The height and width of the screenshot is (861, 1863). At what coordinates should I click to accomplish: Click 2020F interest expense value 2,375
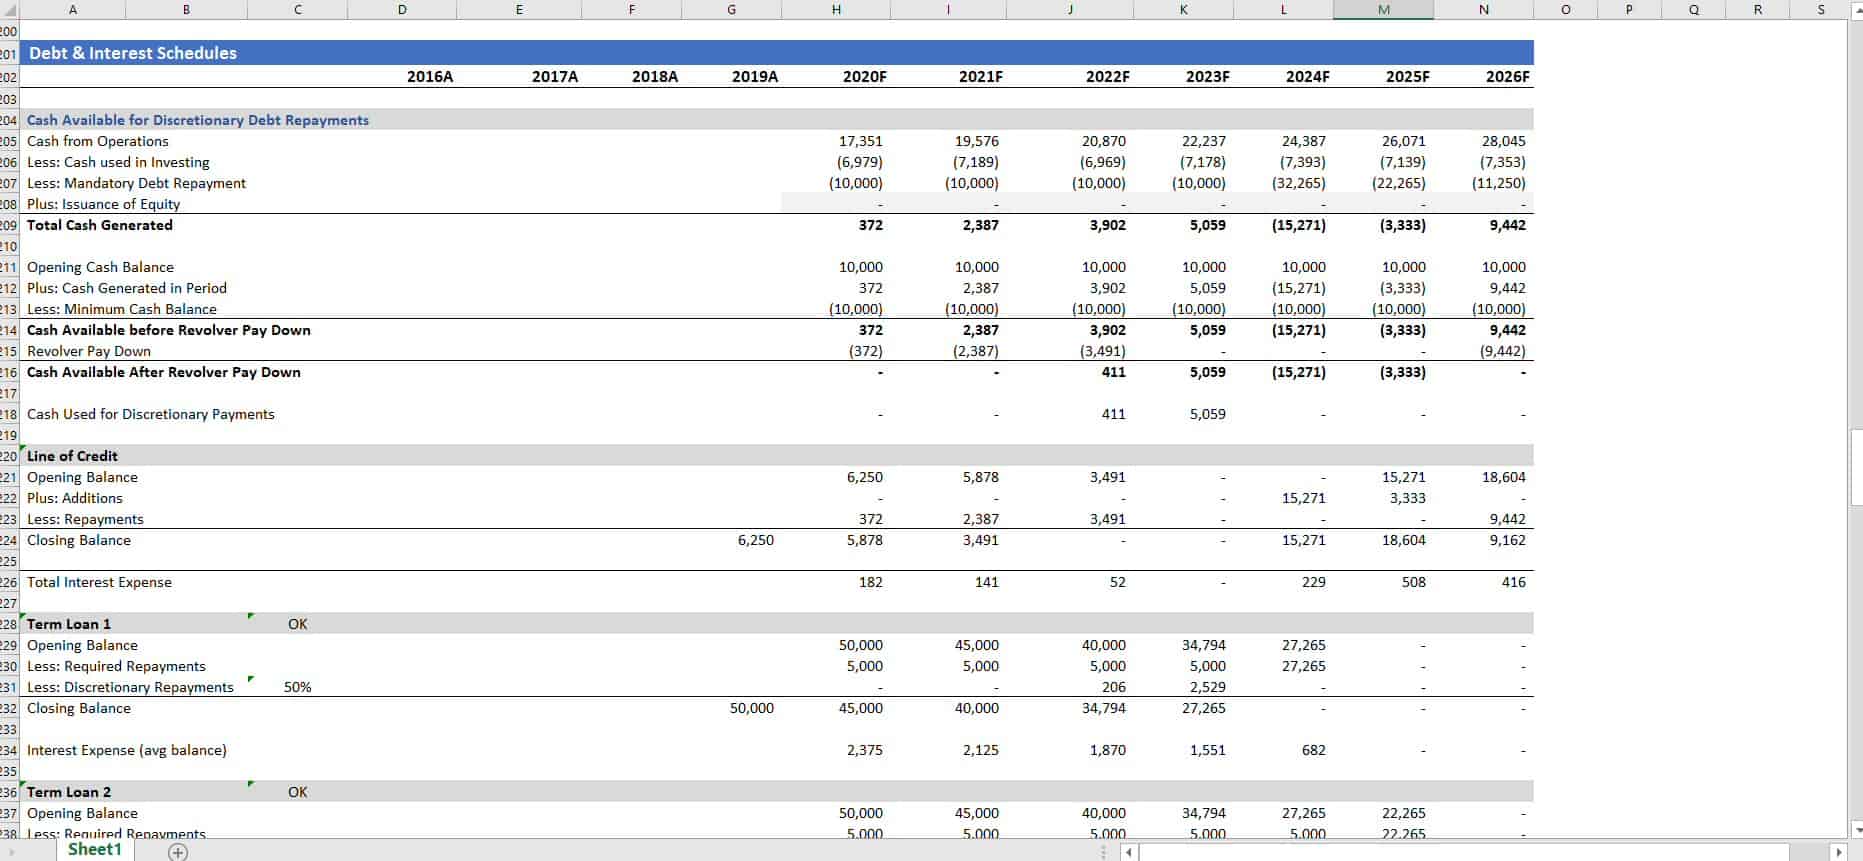point(864,750)
